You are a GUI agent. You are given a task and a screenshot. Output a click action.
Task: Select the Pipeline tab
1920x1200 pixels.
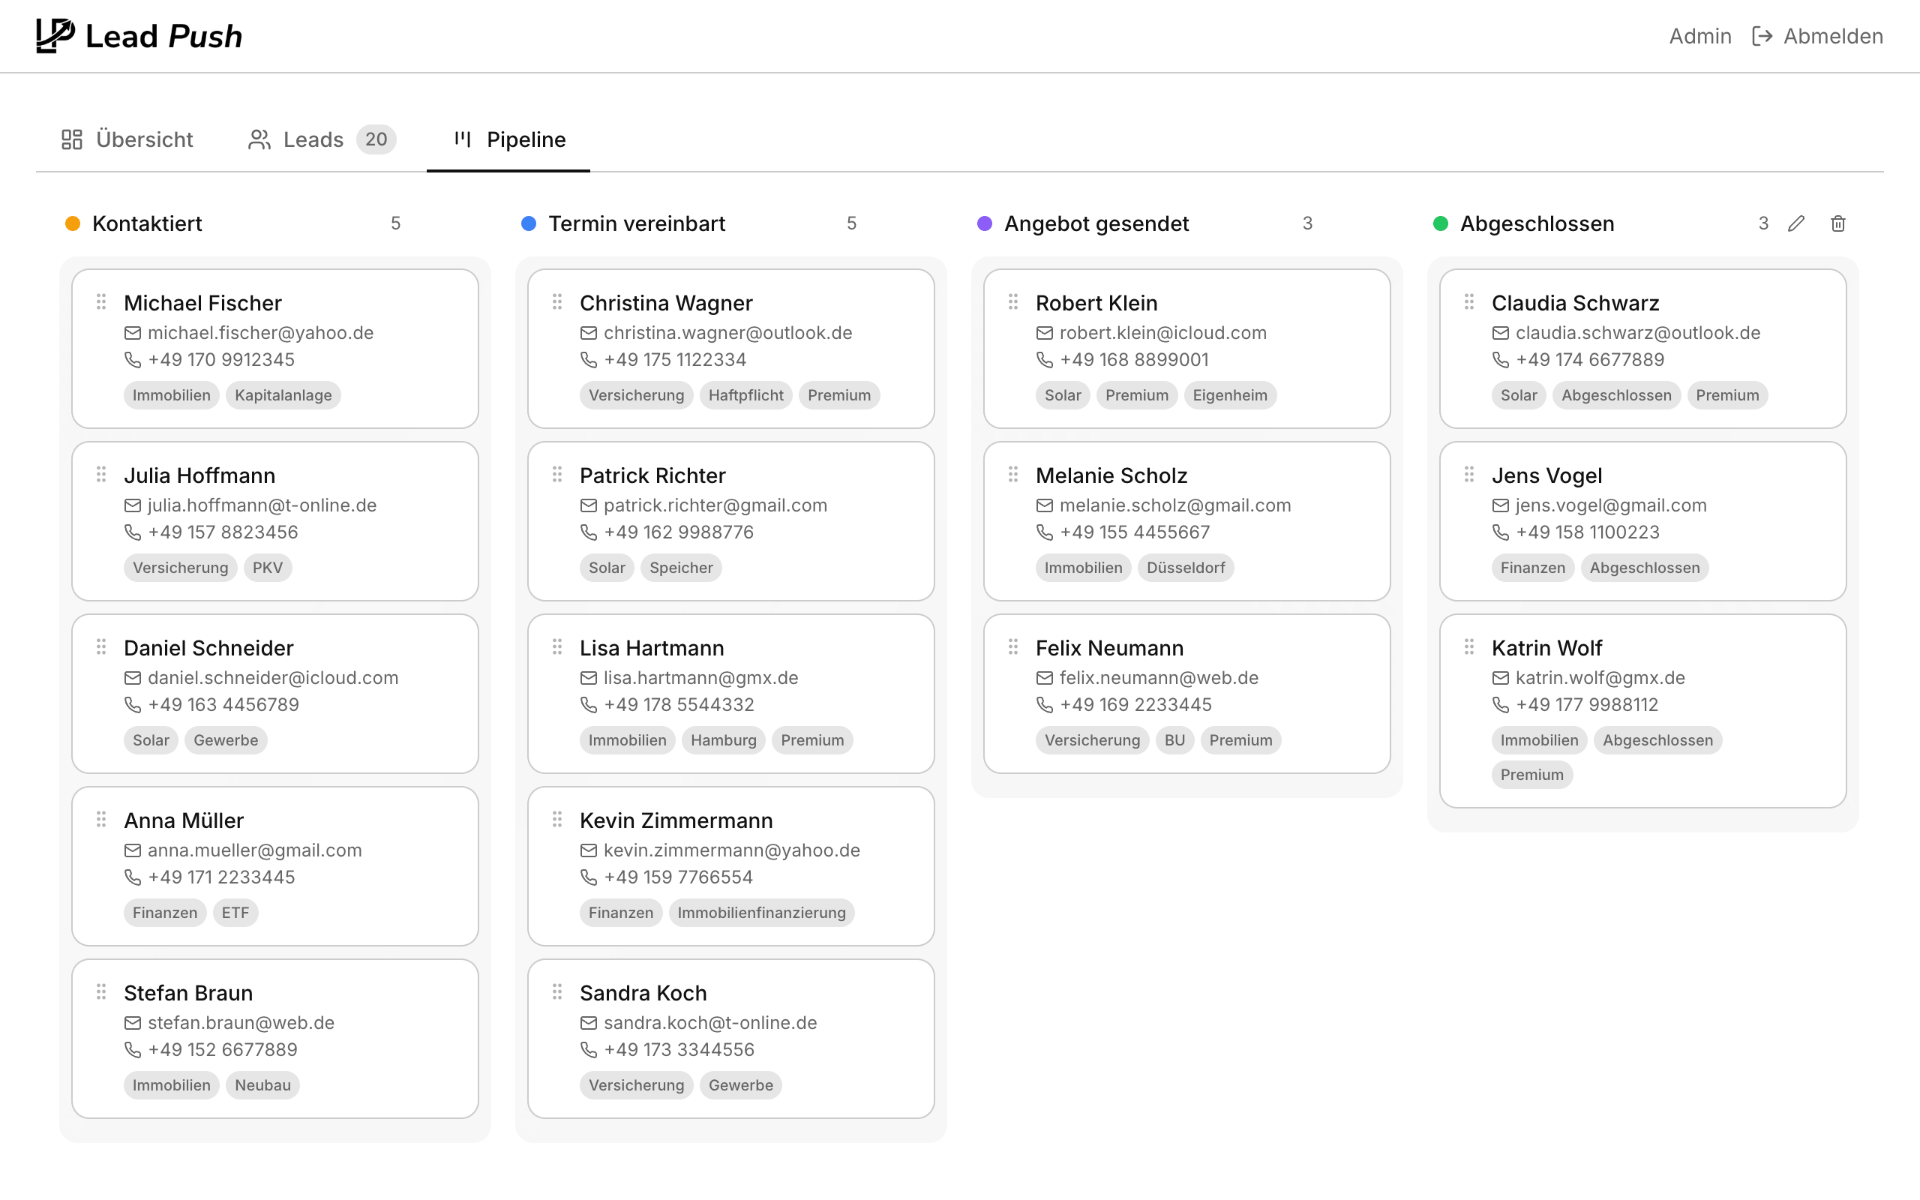(x=509, y=140)
